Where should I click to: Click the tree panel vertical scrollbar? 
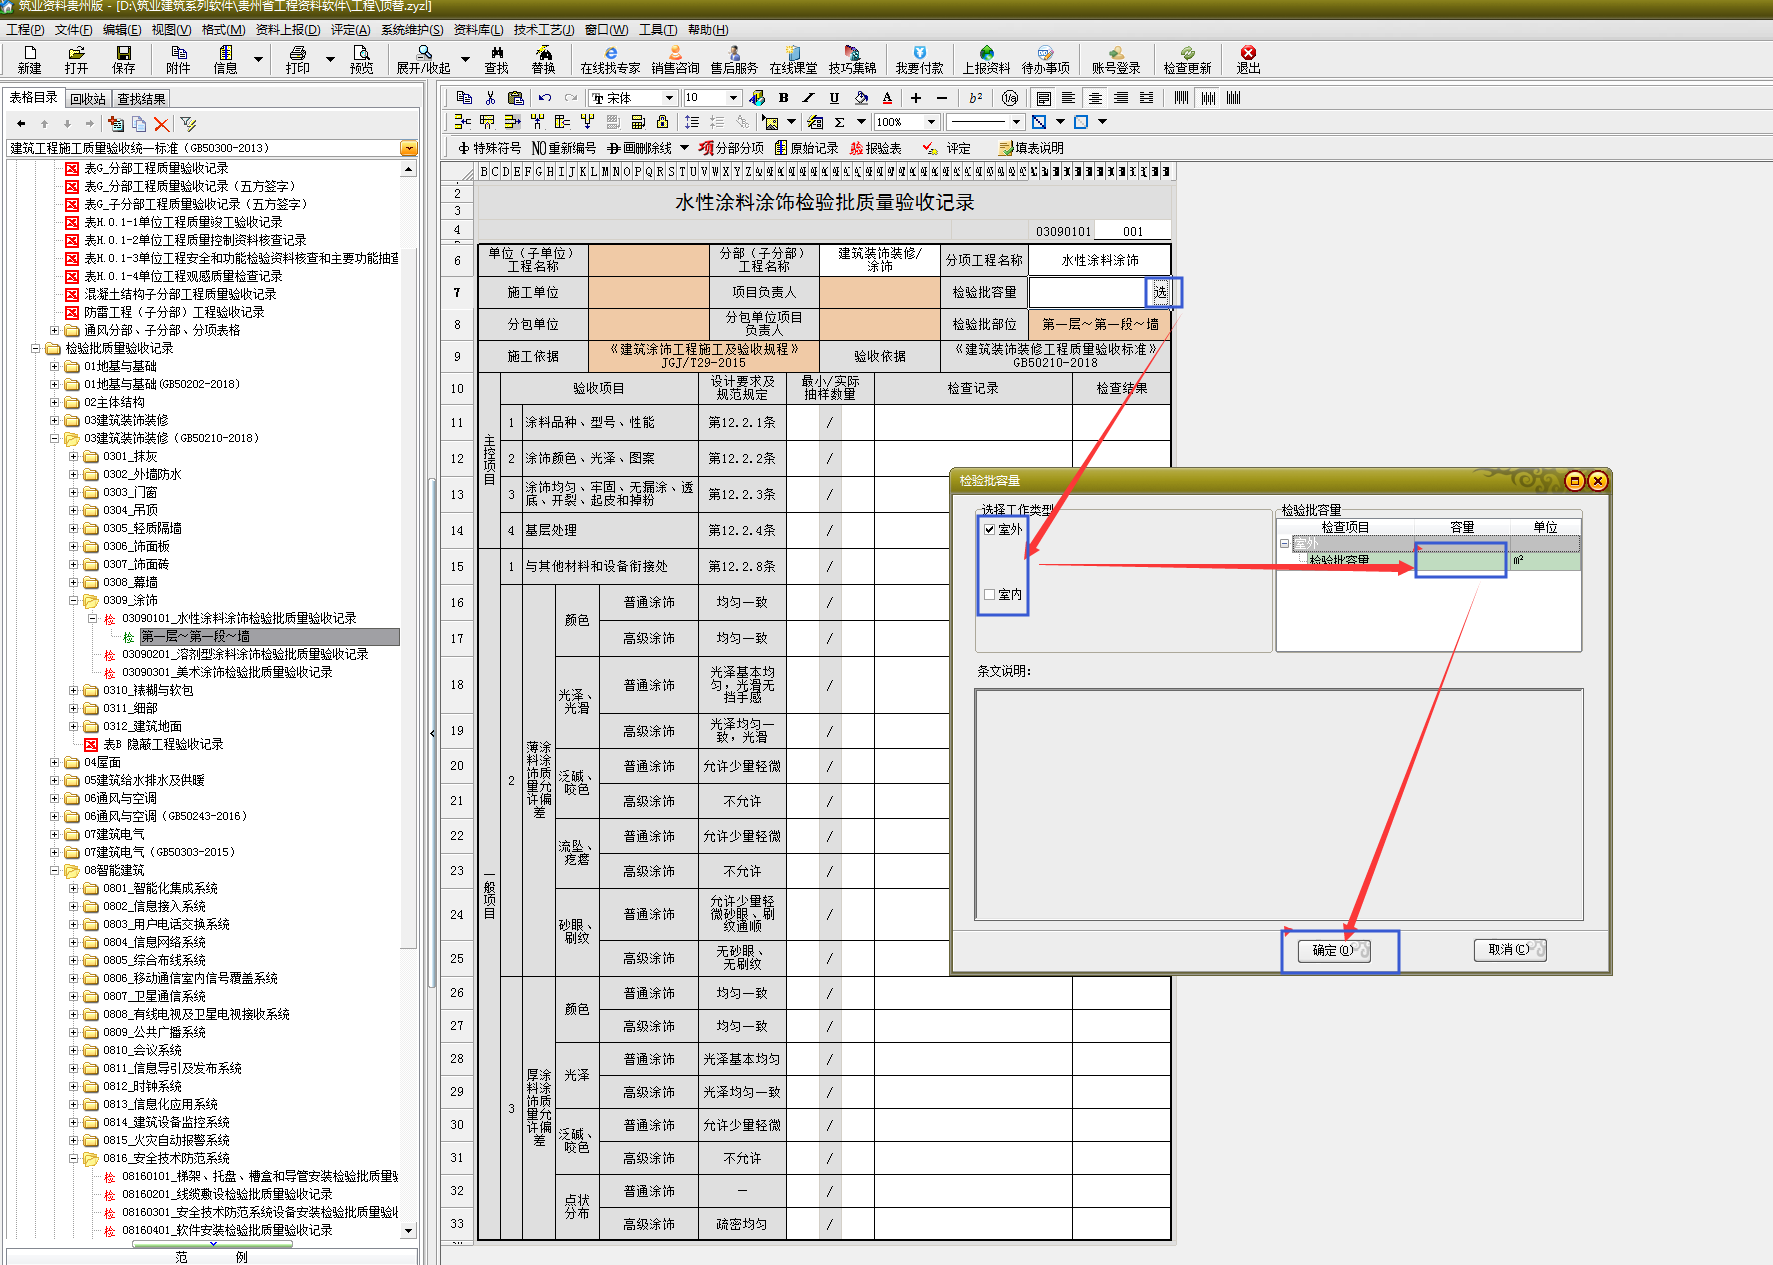point(408,700)
